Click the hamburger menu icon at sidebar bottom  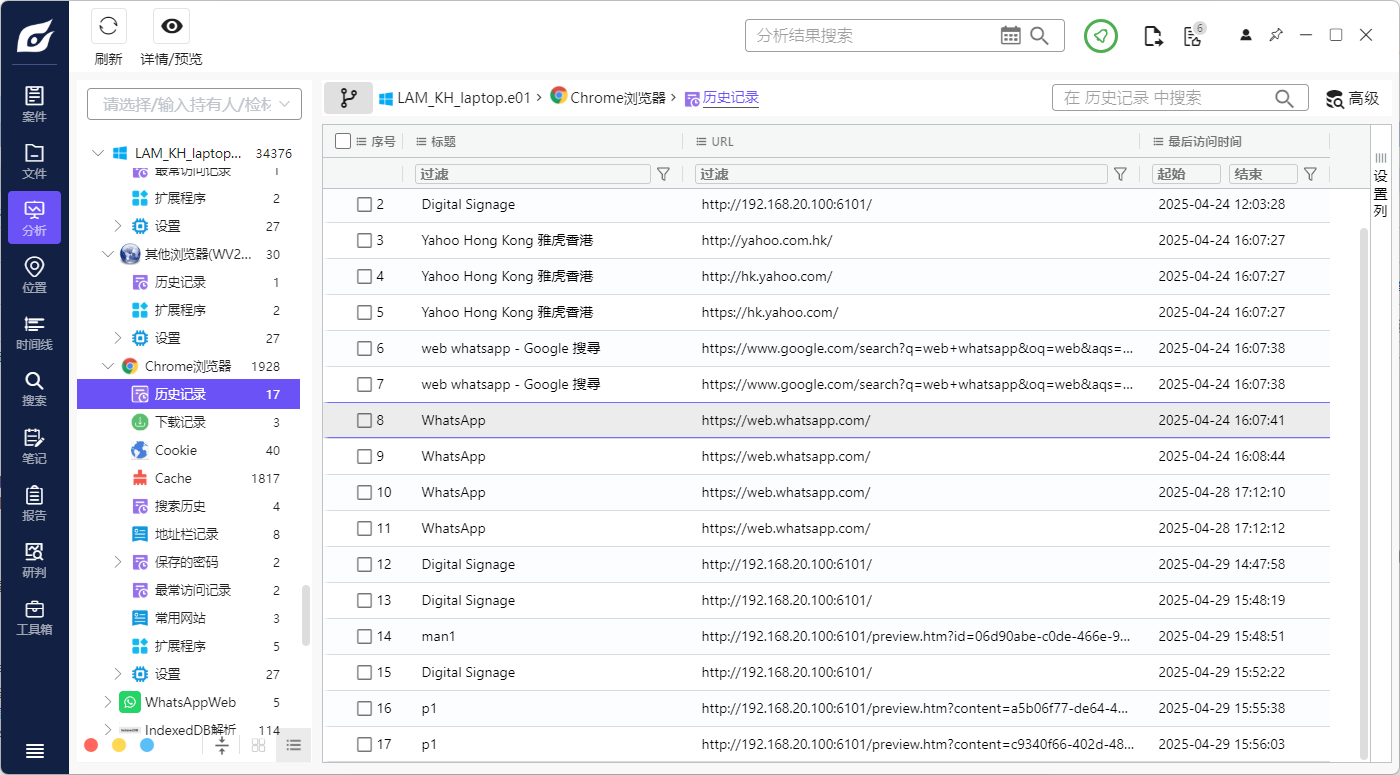pyautogui.click(x=34, y=751)
